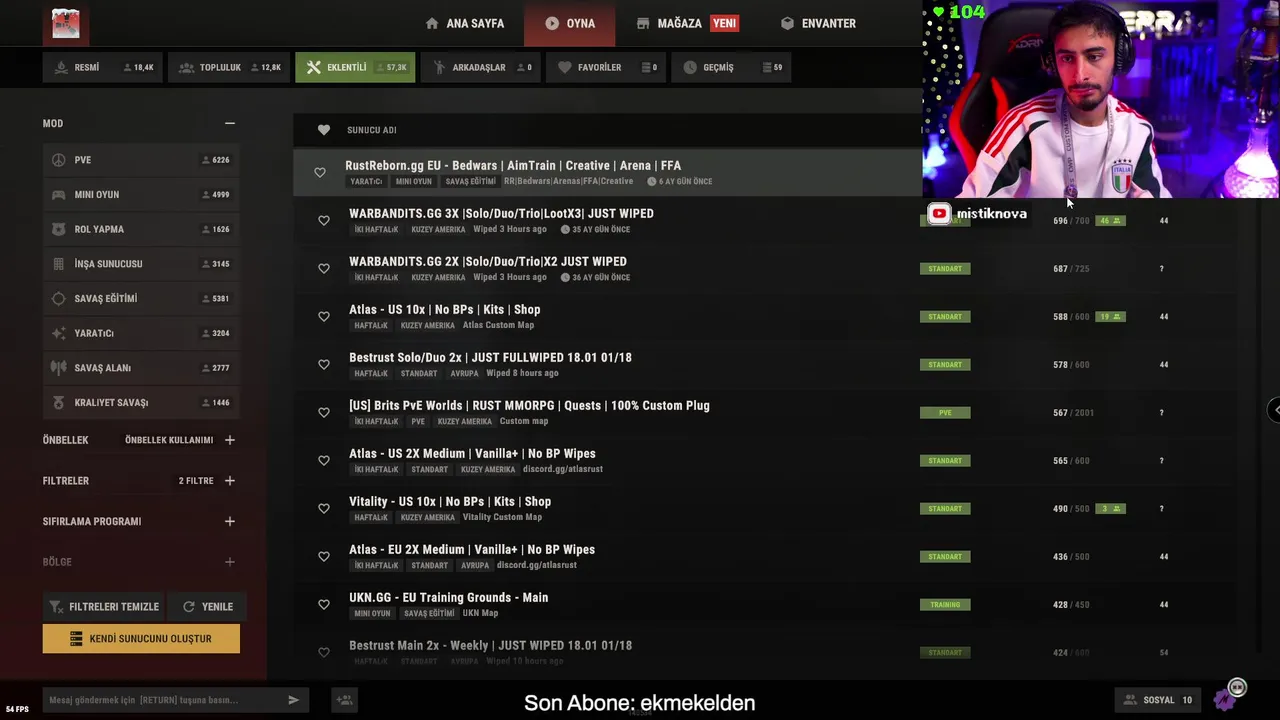Open the Rust logo in top left
This screenshot has height=720, width=1280.
[x=66, y=23]
